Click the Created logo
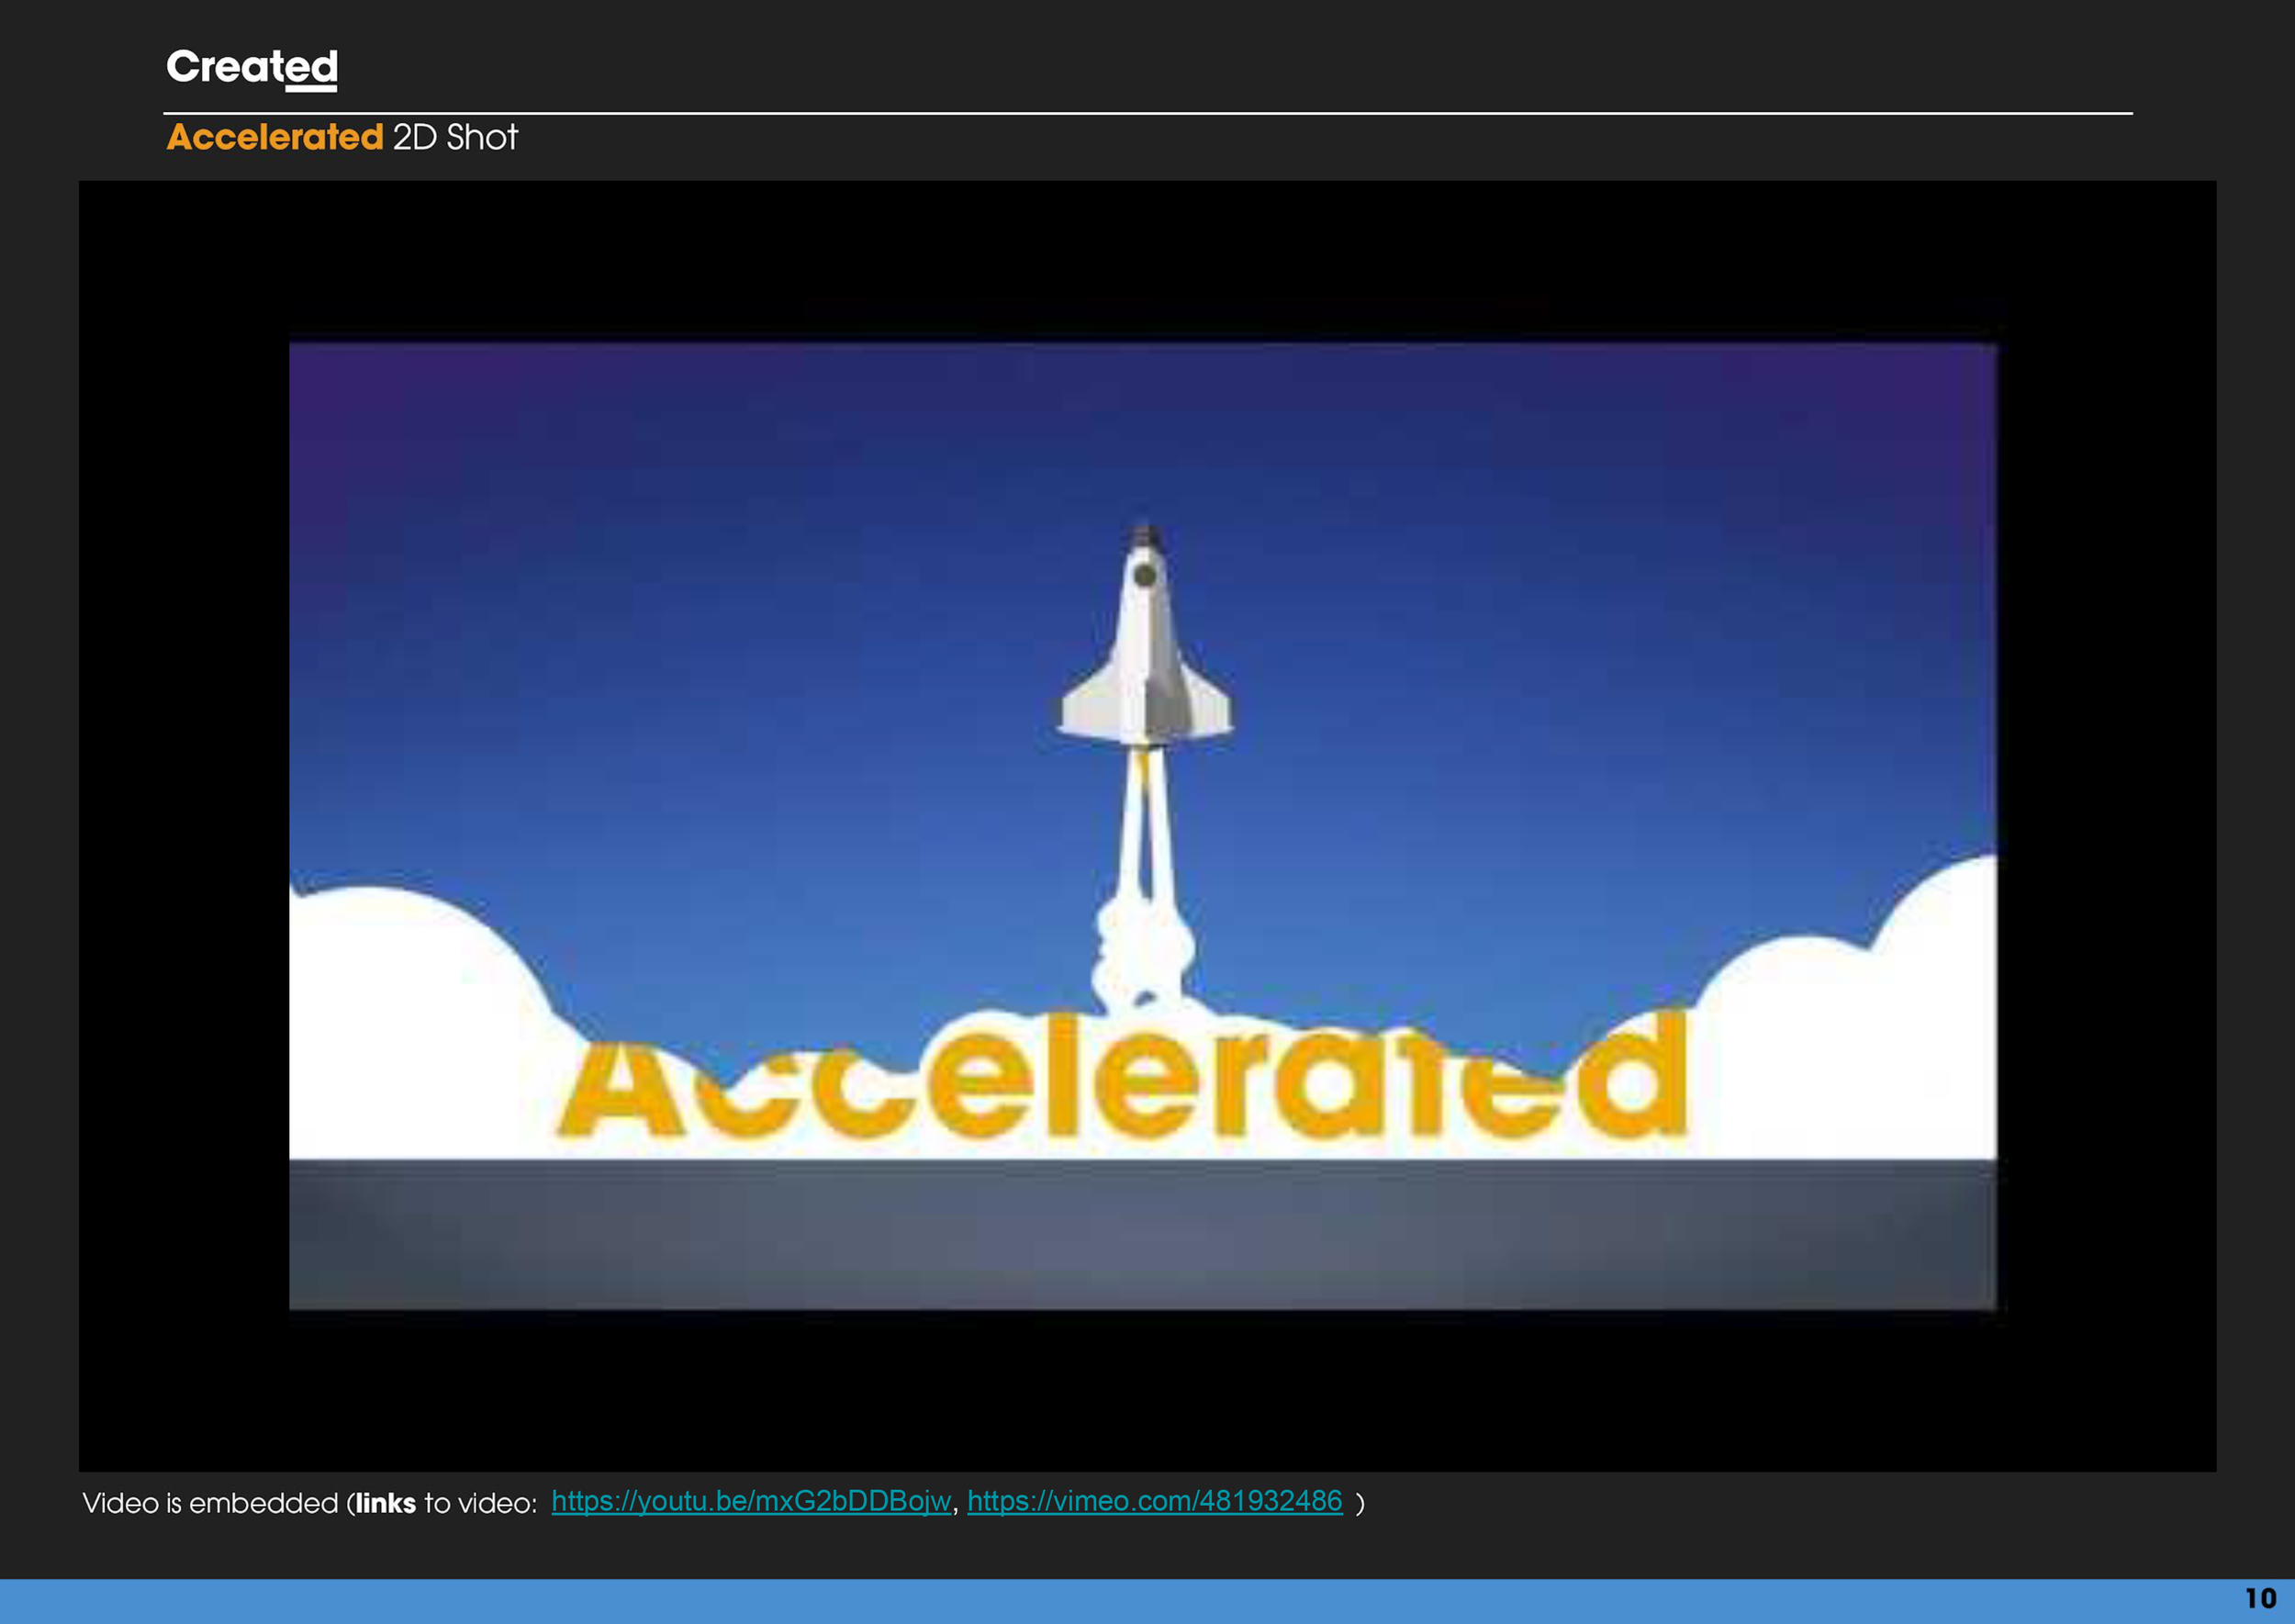Image resolution: width=2295 pixels, height=1624 pixels. [x=252, y=68]
